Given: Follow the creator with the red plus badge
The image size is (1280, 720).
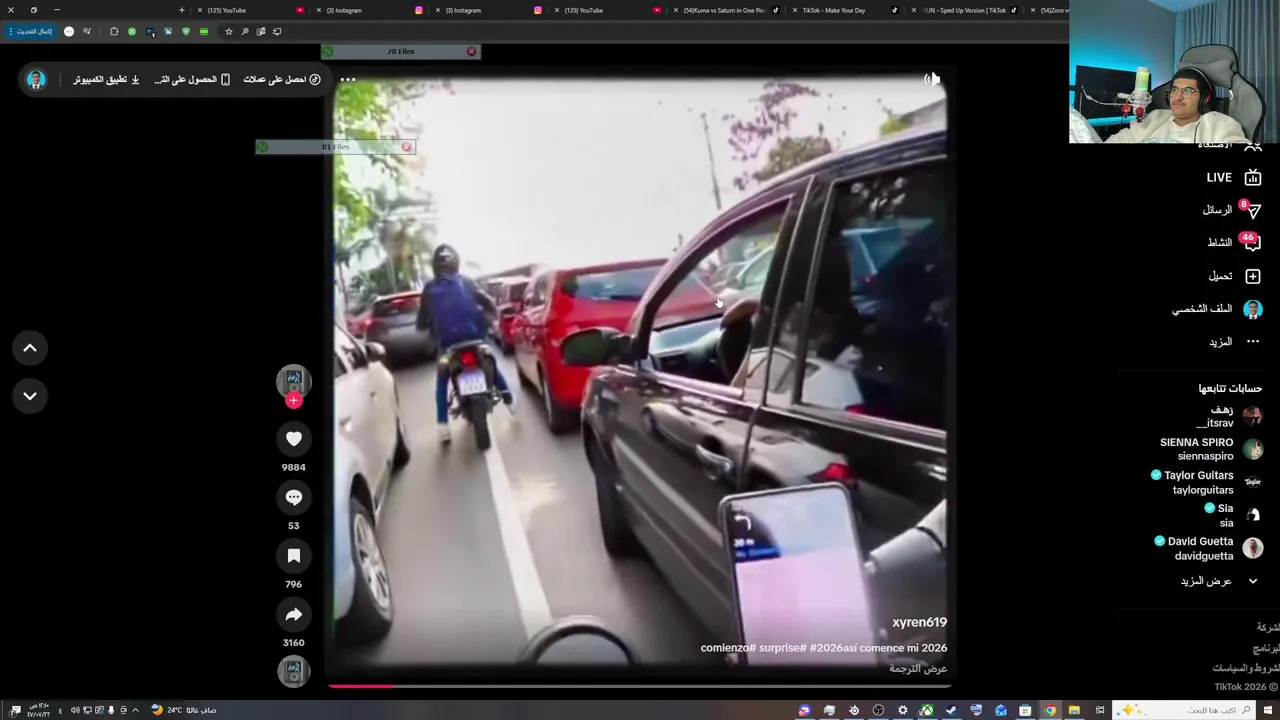Looking at the screenshot, I should point(294,400).
